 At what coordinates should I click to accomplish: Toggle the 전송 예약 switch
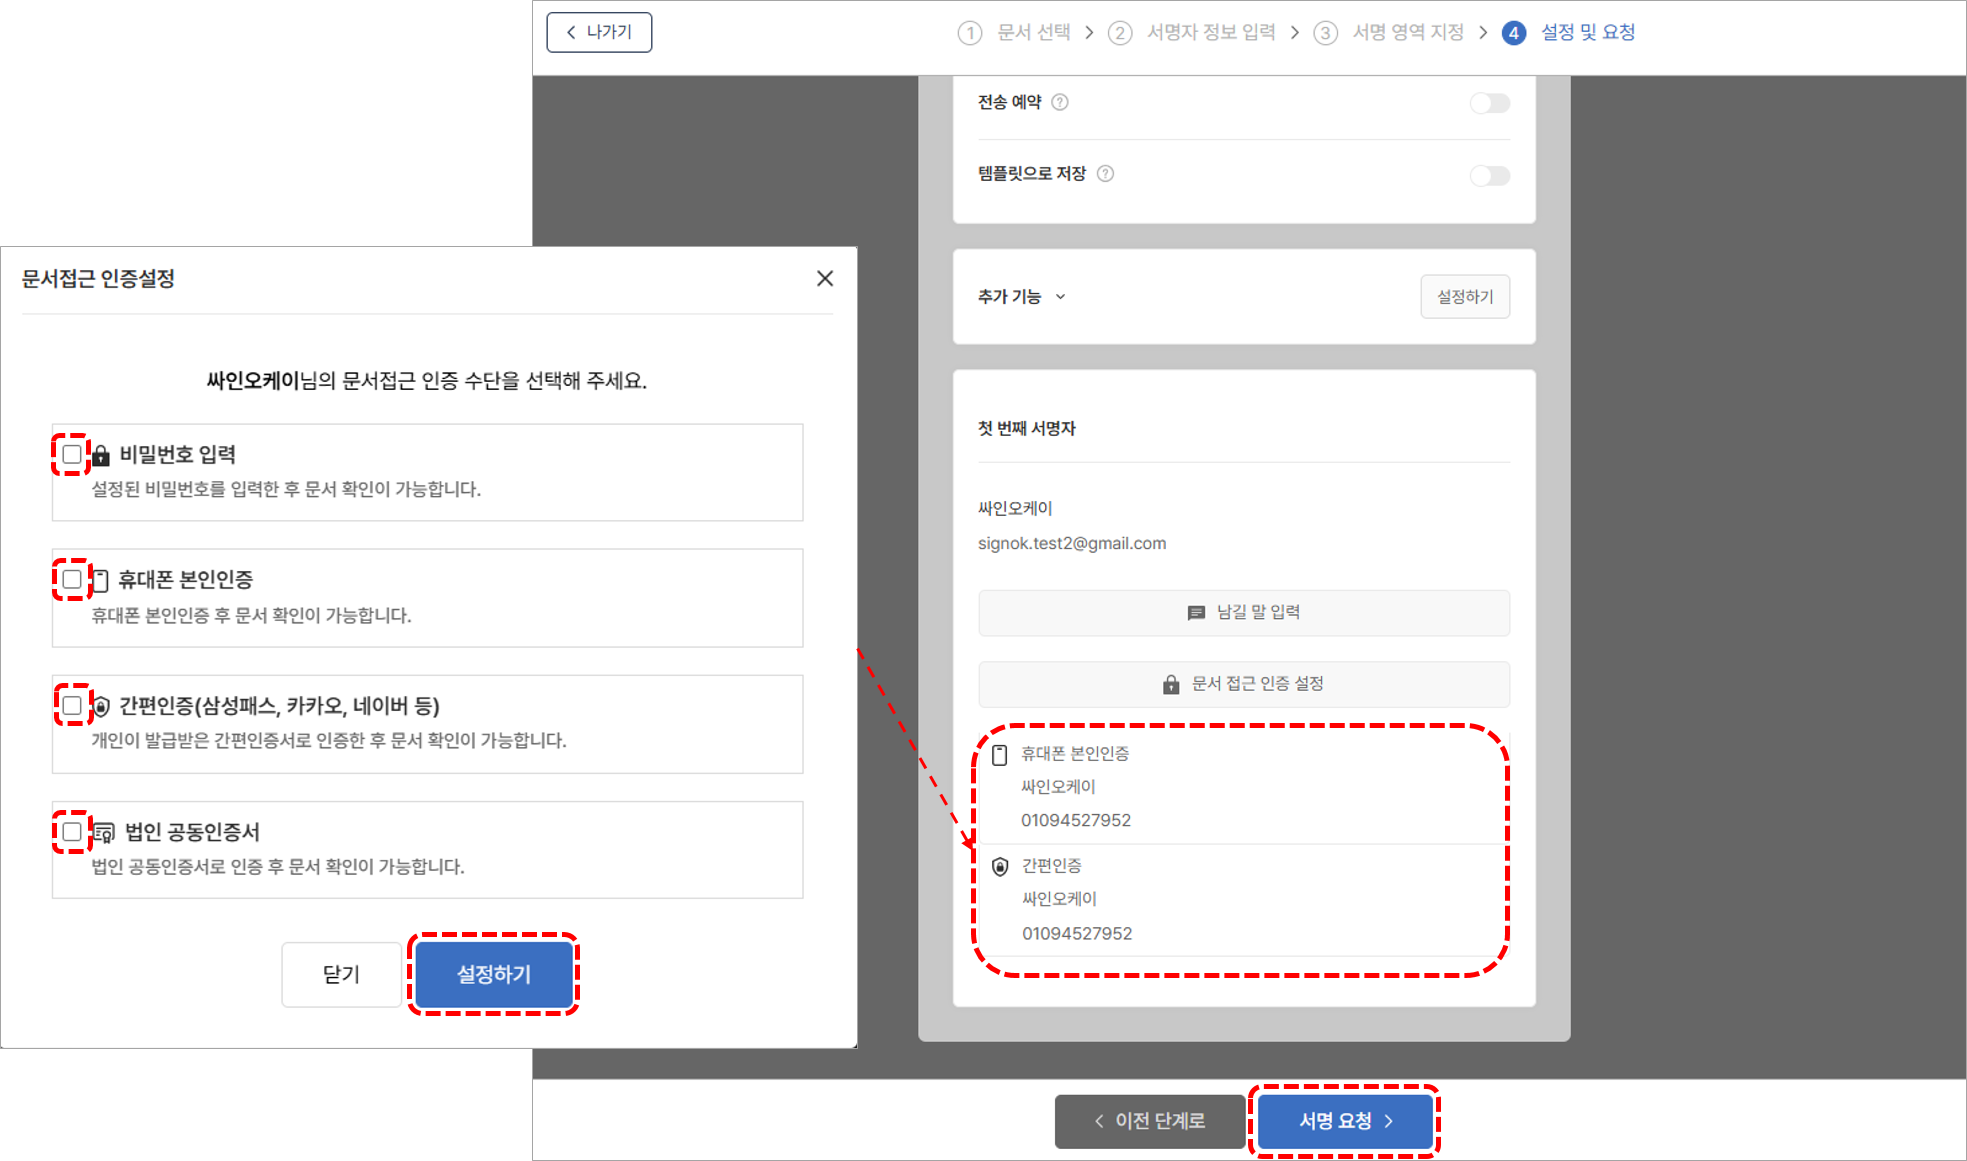pos(1489,103)
